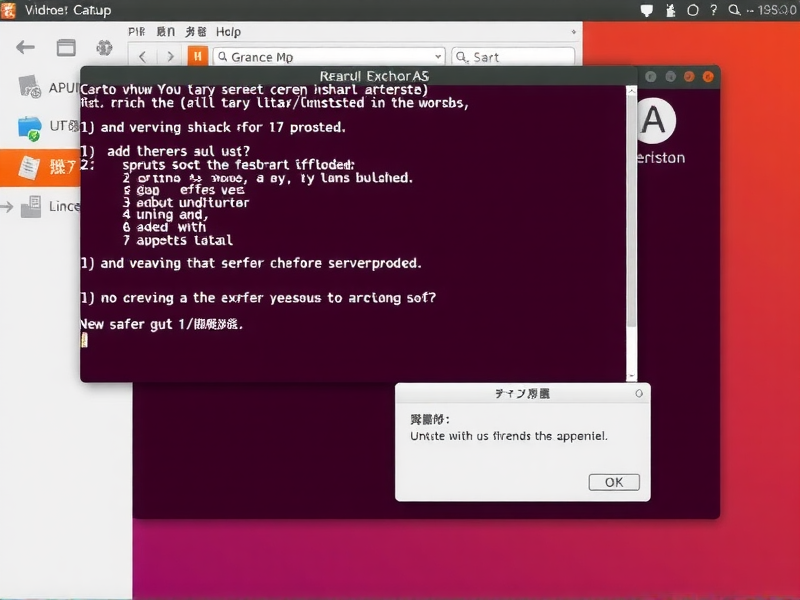Click the window icon beside the back arrow
Image resolution: width=800 pixels, height=600 pixels.
point(64,47)
